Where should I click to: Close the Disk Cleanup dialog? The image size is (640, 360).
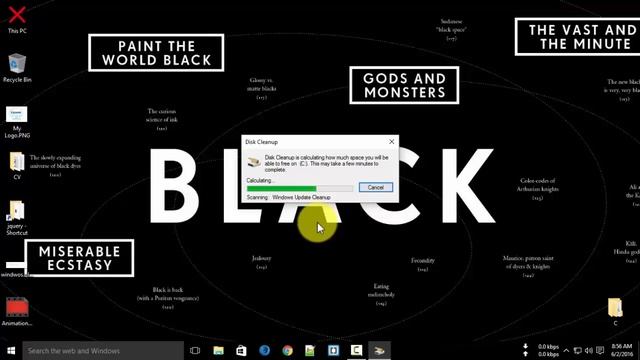pos(391,142)
